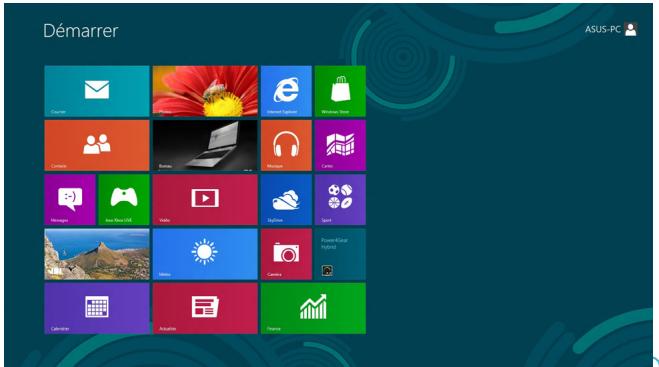Launch Internet Explorer tile

point(286,91)
